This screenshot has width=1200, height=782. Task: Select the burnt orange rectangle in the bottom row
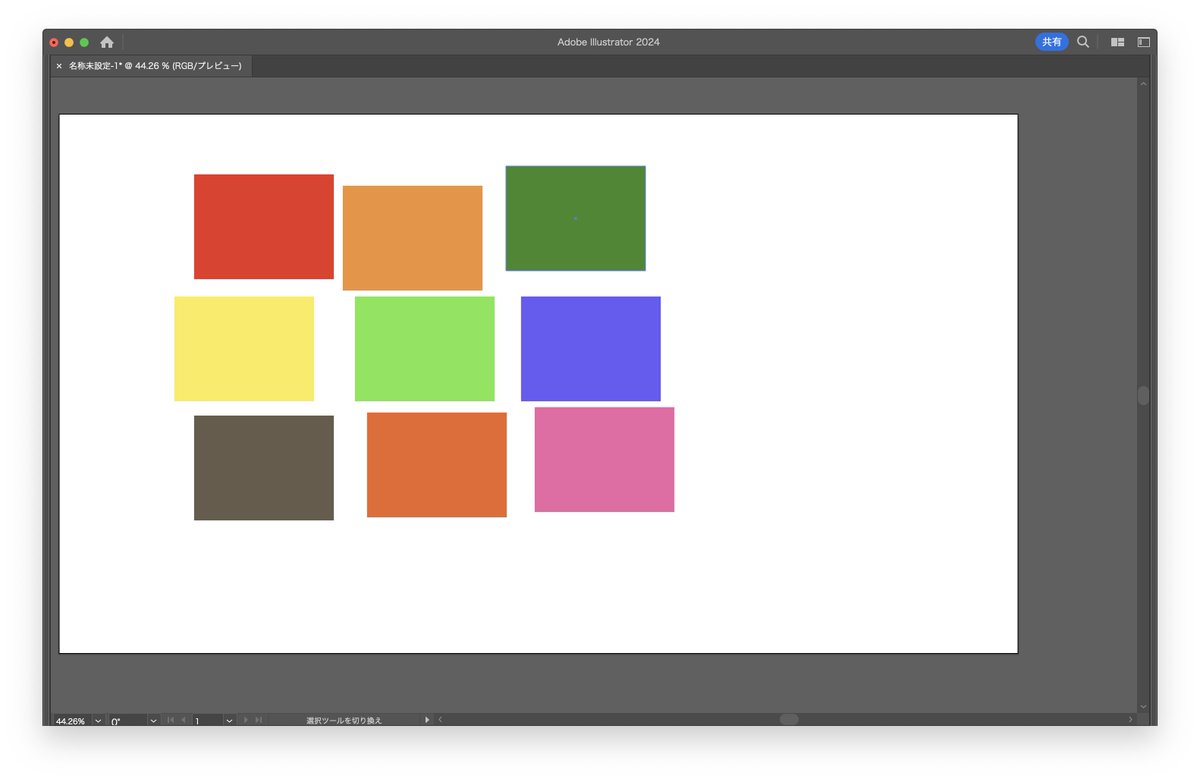click(437, 465)
